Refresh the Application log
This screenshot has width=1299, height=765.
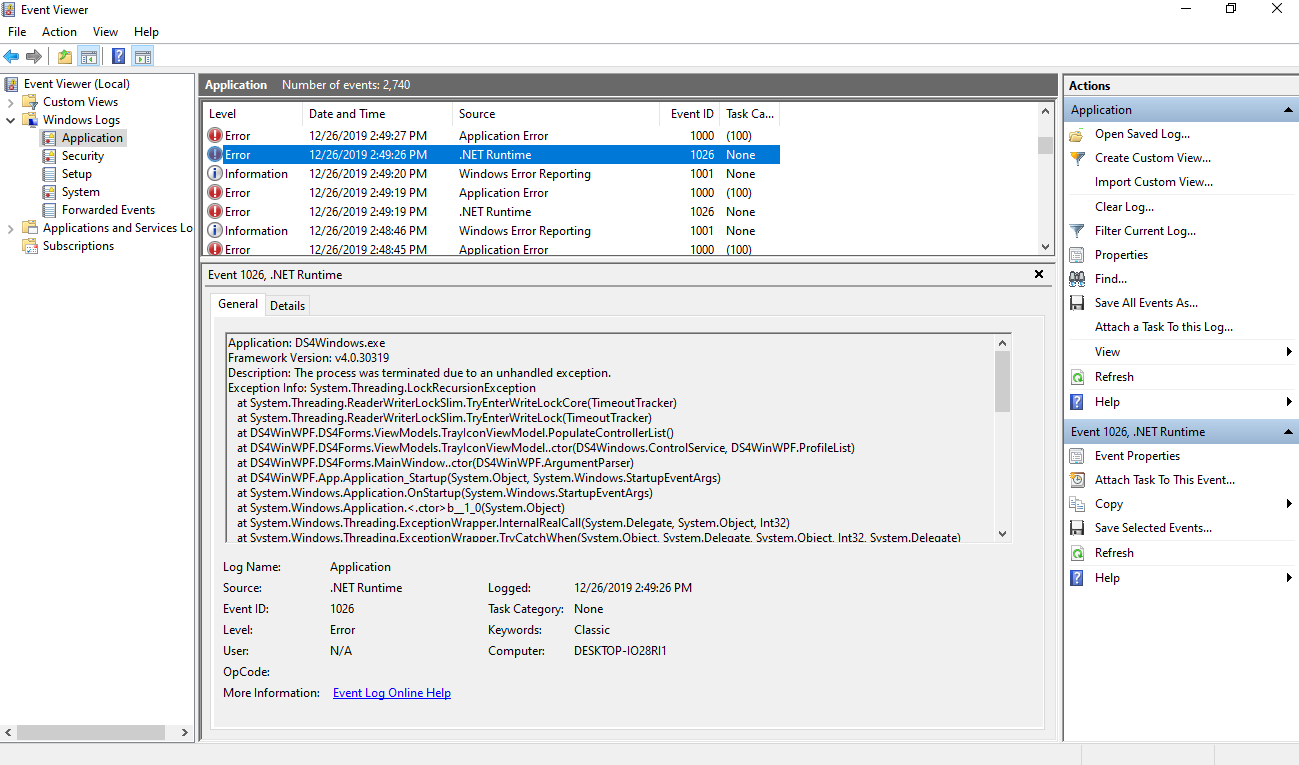click(x=1115, y=376)
